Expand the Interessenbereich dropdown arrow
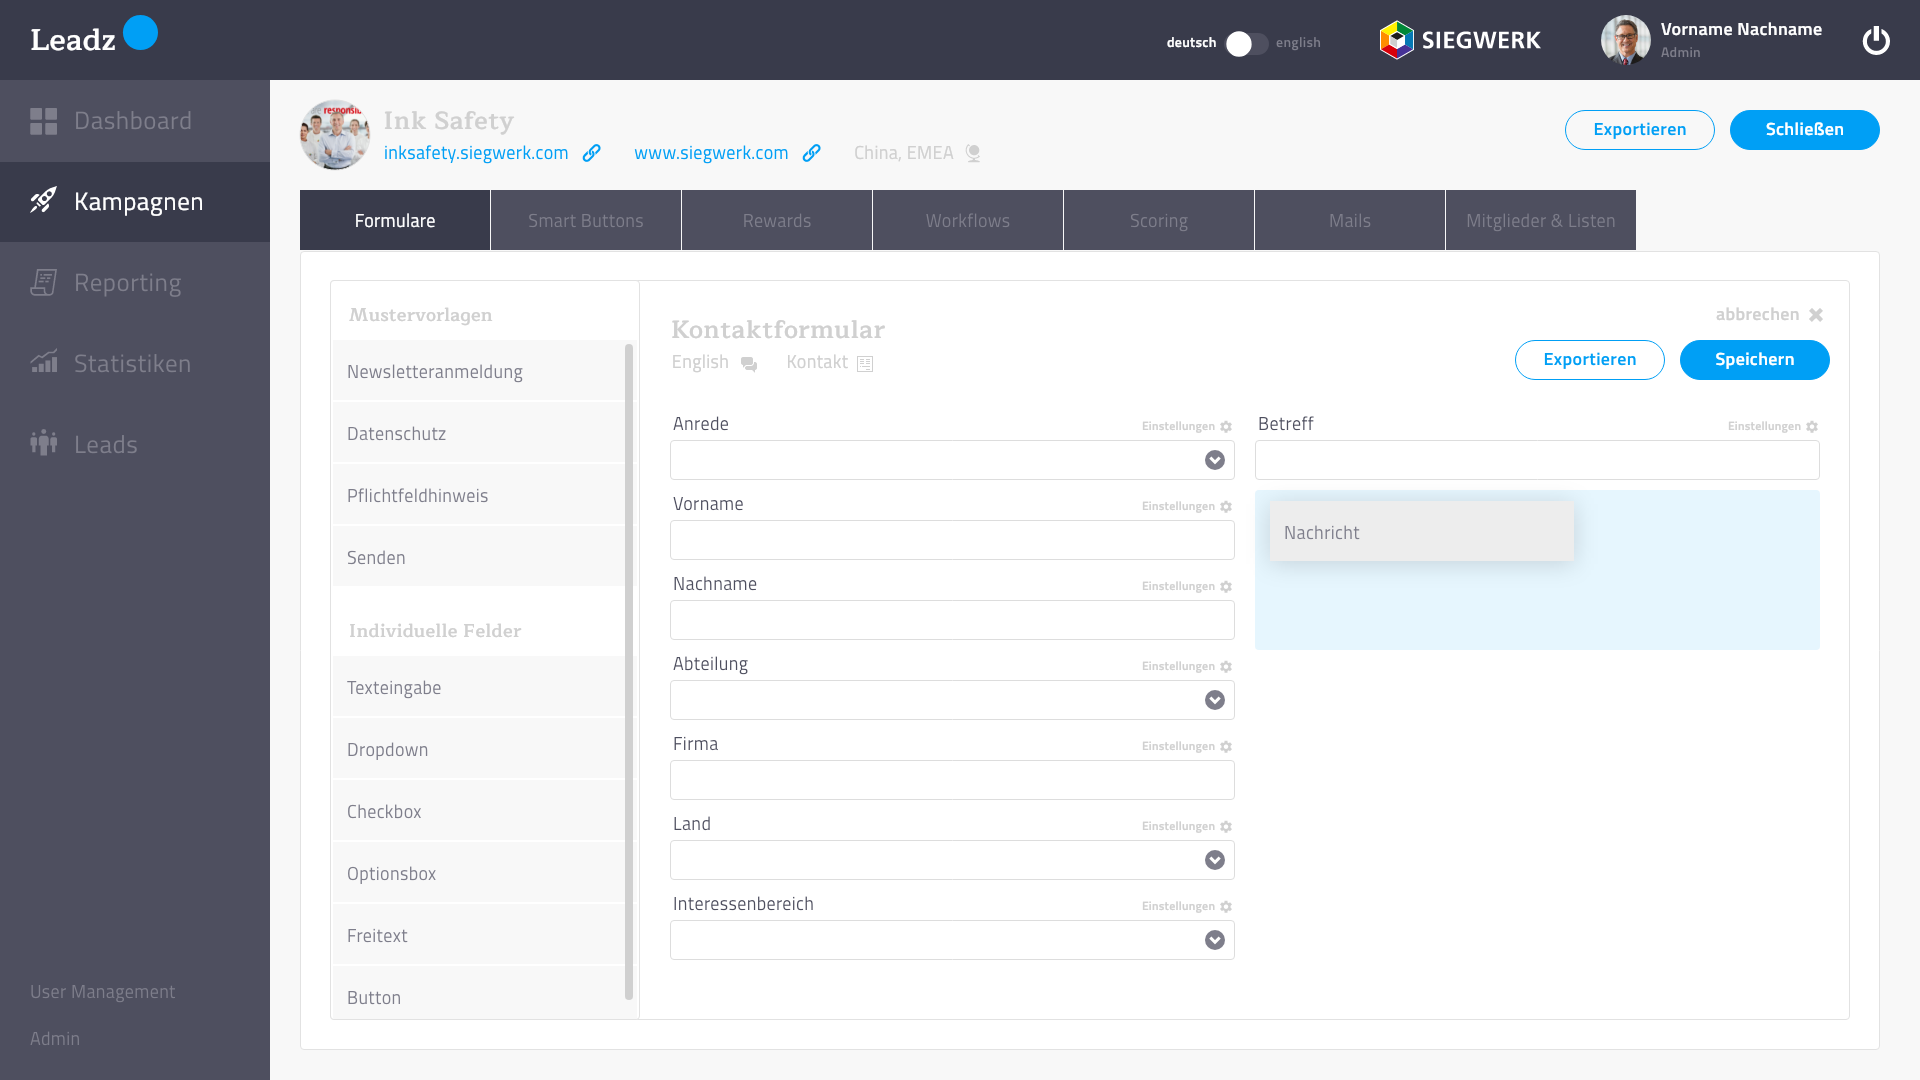Viewport: 1920px width, 1080px height. [1215, 940]
